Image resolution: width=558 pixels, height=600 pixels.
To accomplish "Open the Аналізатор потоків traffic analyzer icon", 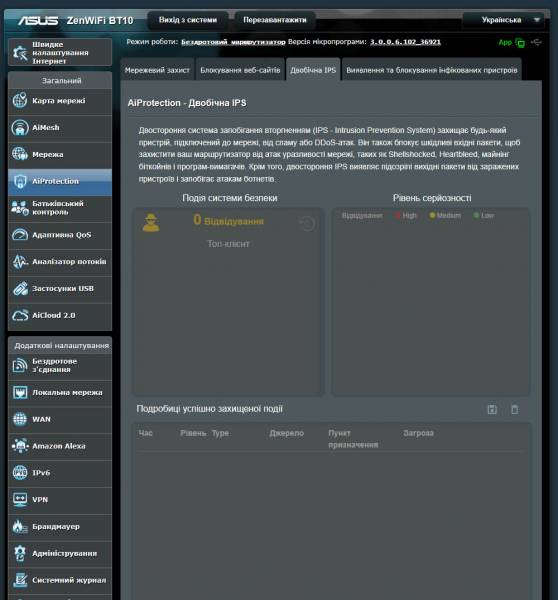I will (20, 261).
